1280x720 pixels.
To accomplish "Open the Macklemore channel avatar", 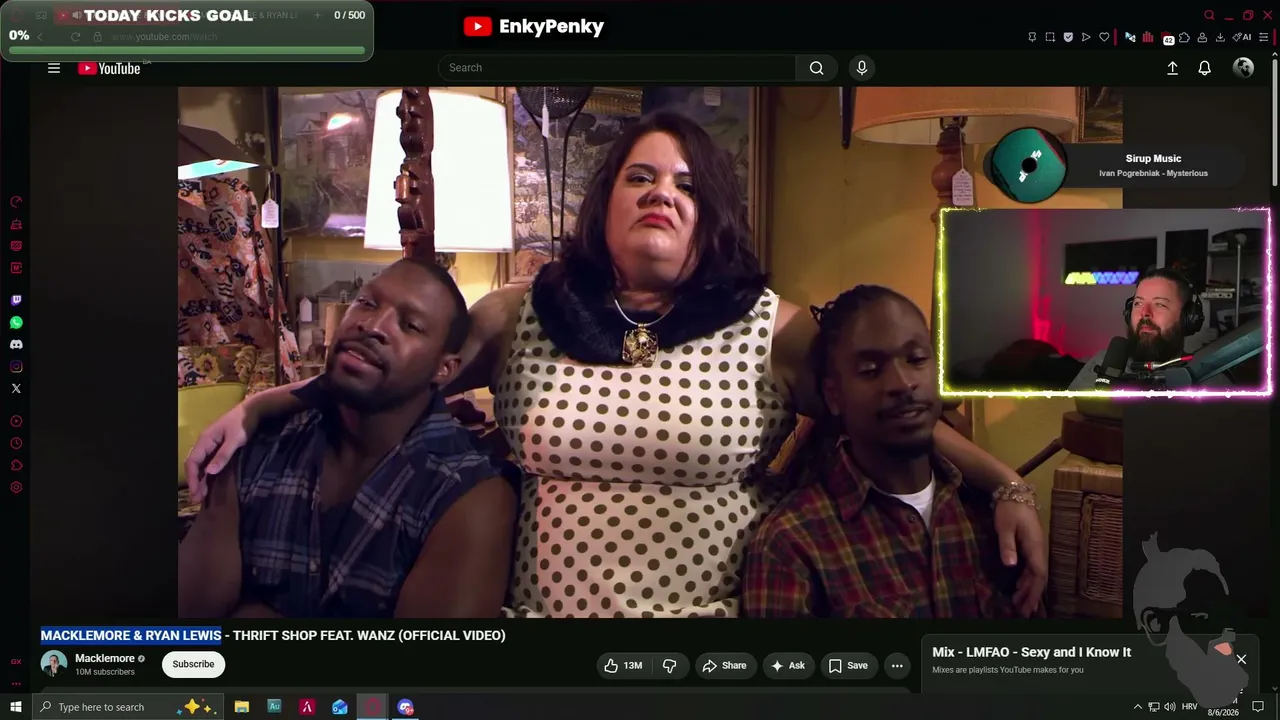I will coord(54,664).
